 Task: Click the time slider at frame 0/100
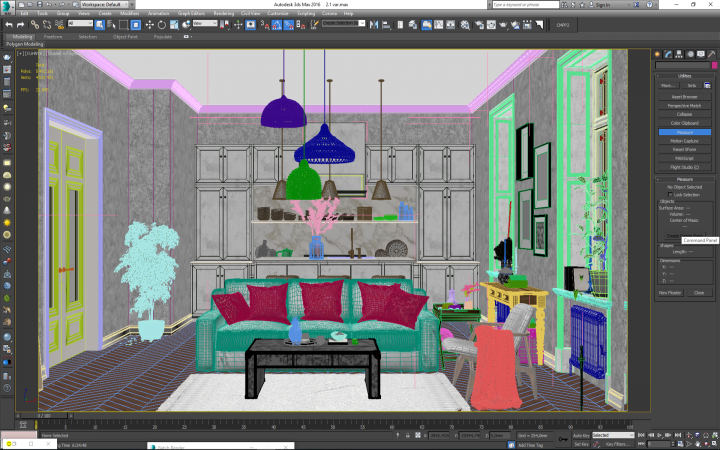point(45,416)
